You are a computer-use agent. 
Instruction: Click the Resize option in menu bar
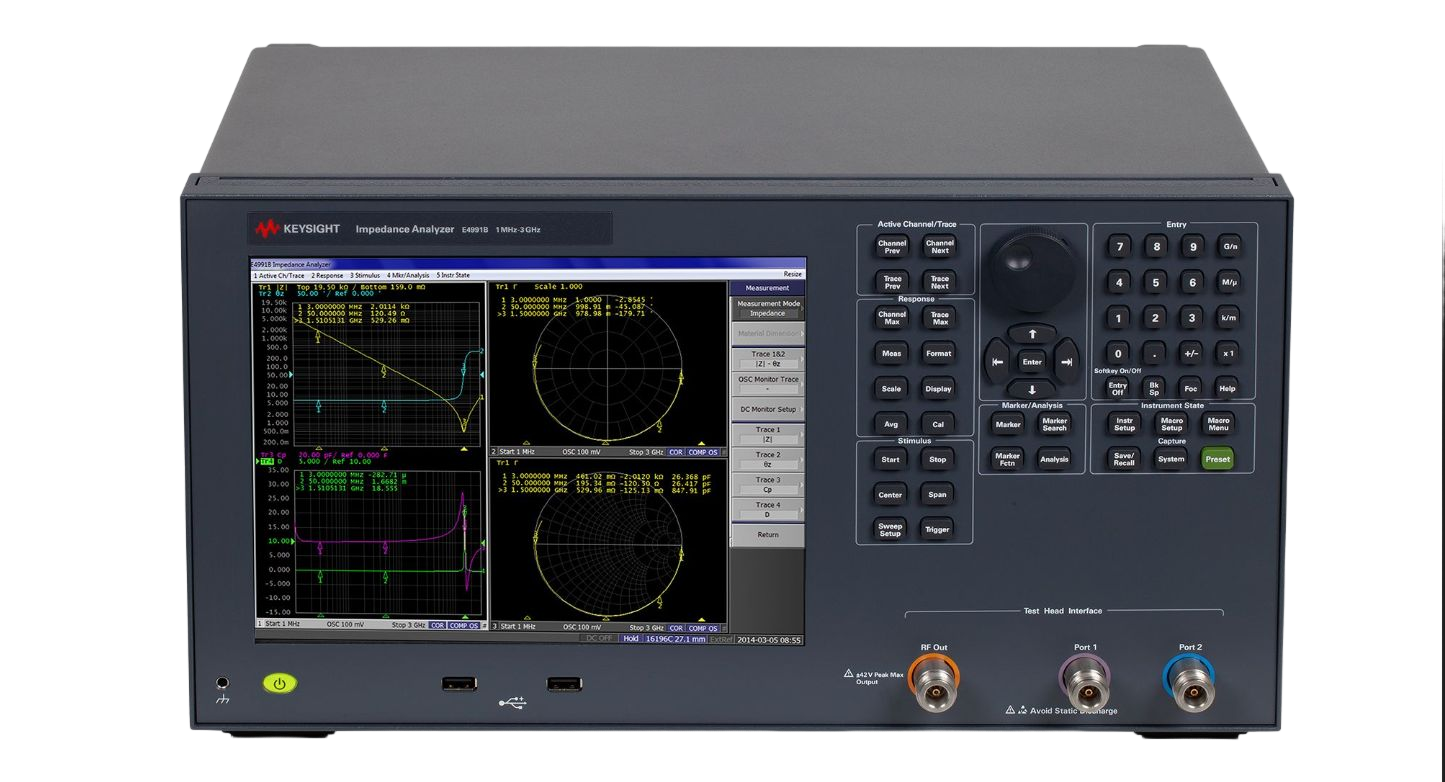[791, 274]
